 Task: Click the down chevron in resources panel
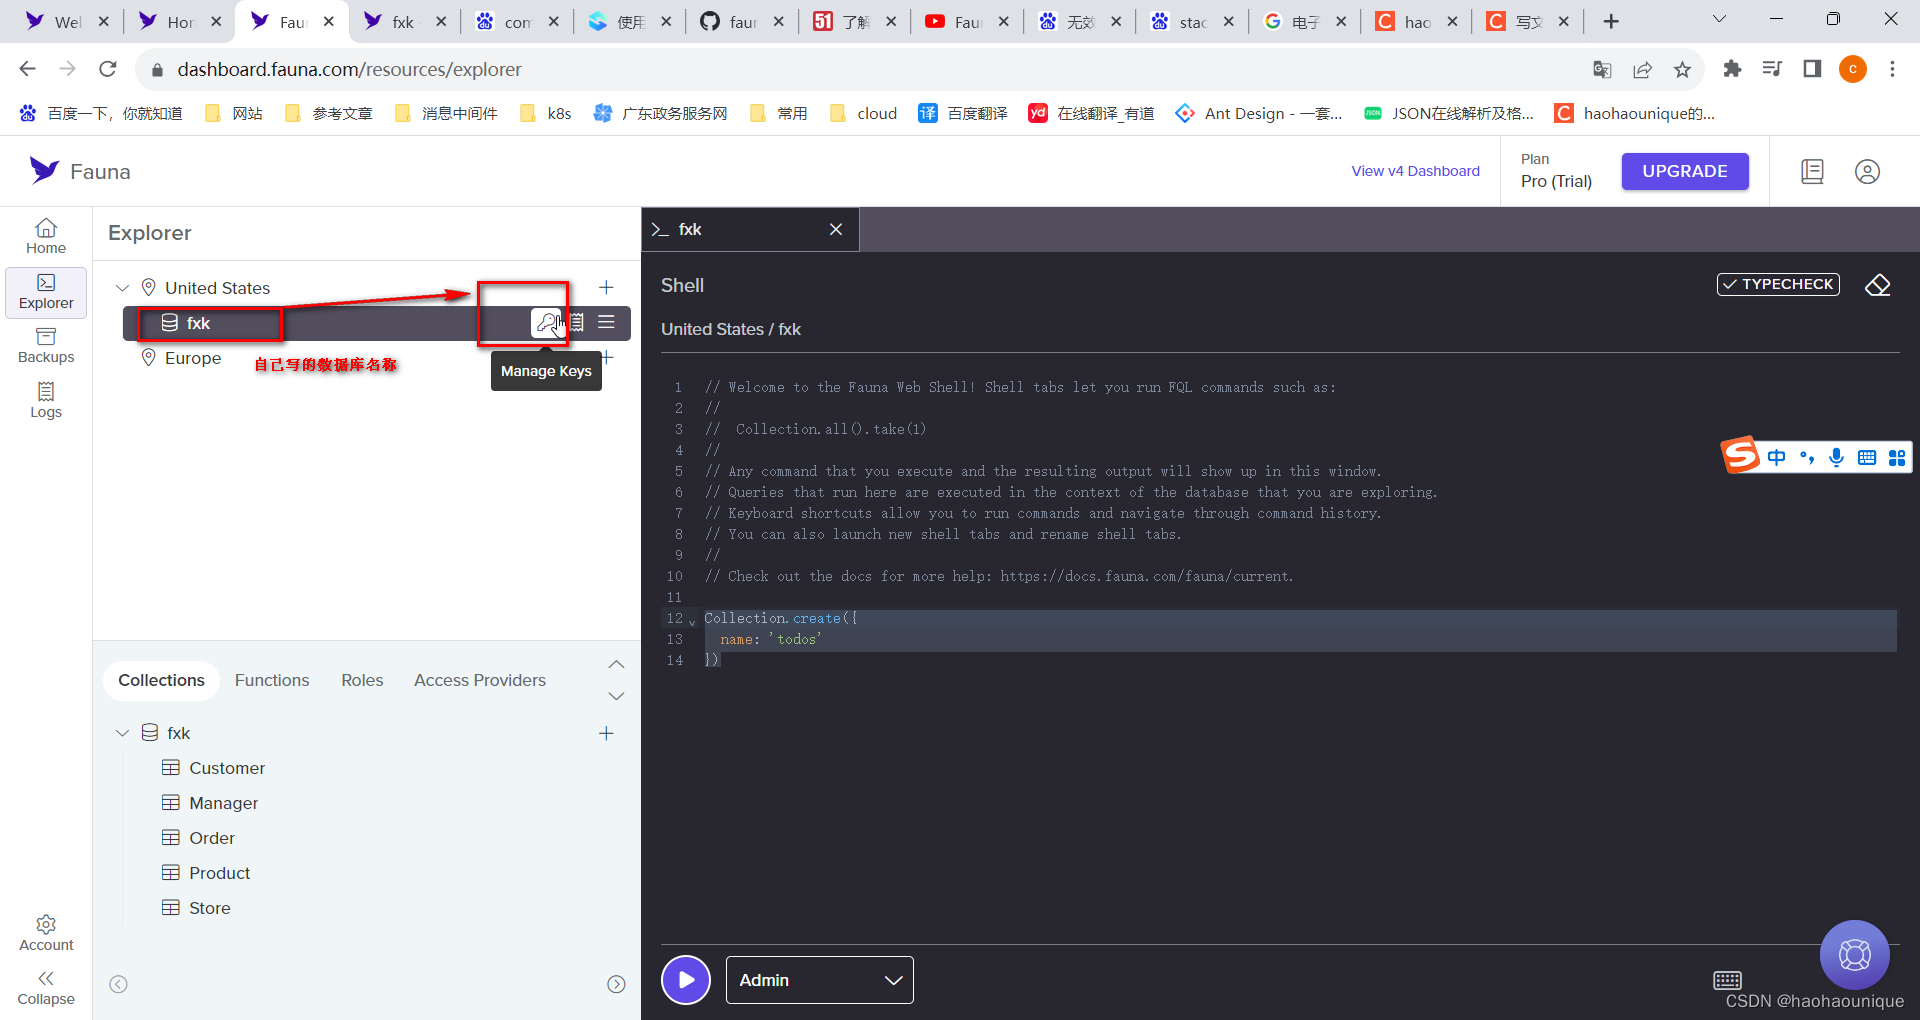(616, 696)
